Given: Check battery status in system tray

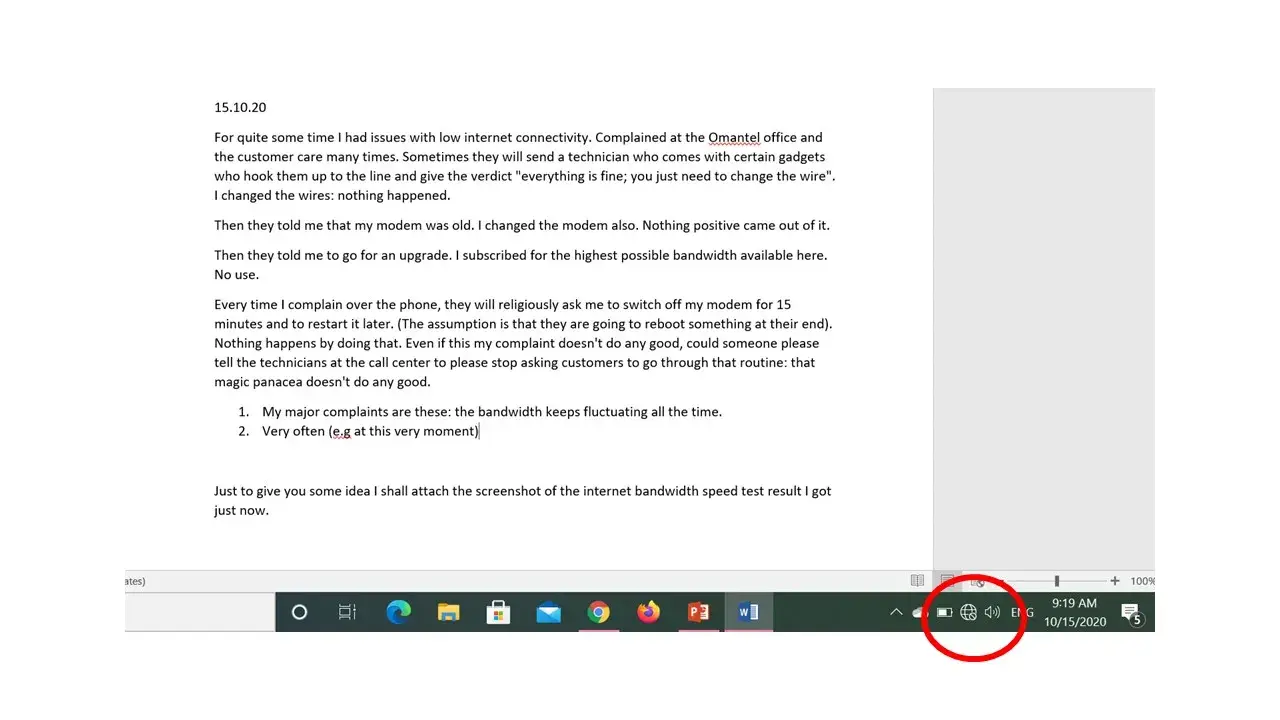Looking at the screenshot, I should tap(944, 612).
